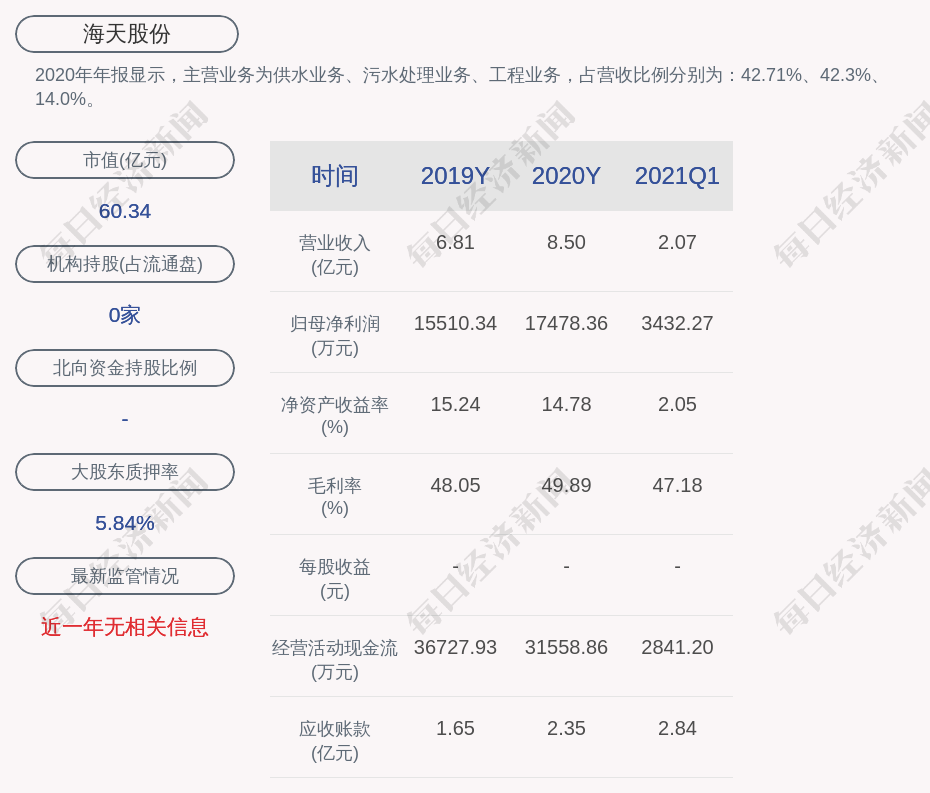The height and width of the screenshot is (793, 930).
Task: Click revenue value 8.50
Action: tap(566, 243)
